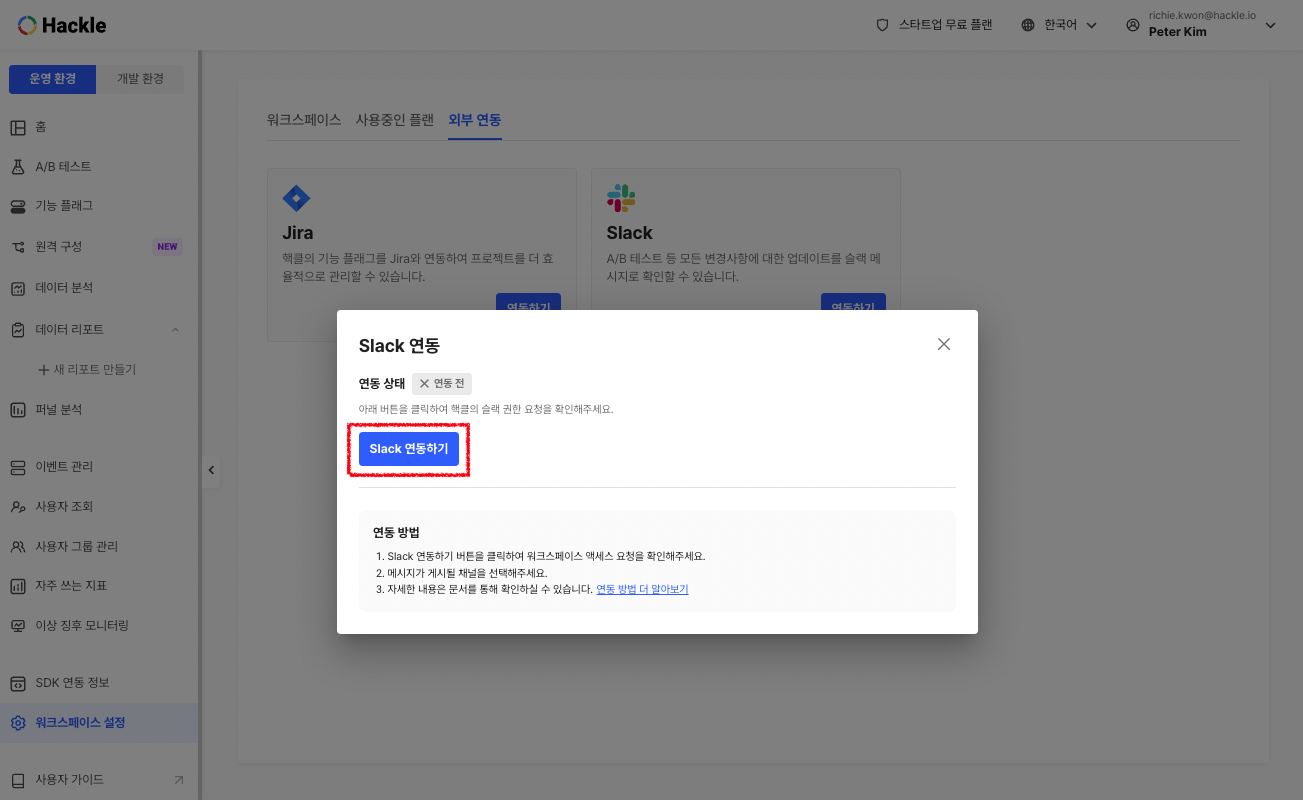
Task: Click the Slack logo icon
Action: pos(621,198)
